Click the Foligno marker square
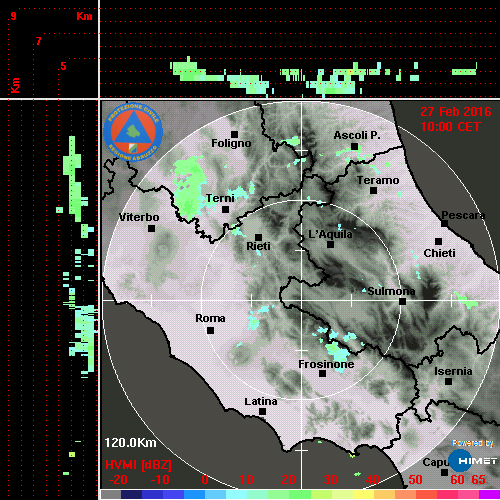Image resolution: width=500 pixels, height=500 pixels. pyautogui.click(x=234, y=134)
